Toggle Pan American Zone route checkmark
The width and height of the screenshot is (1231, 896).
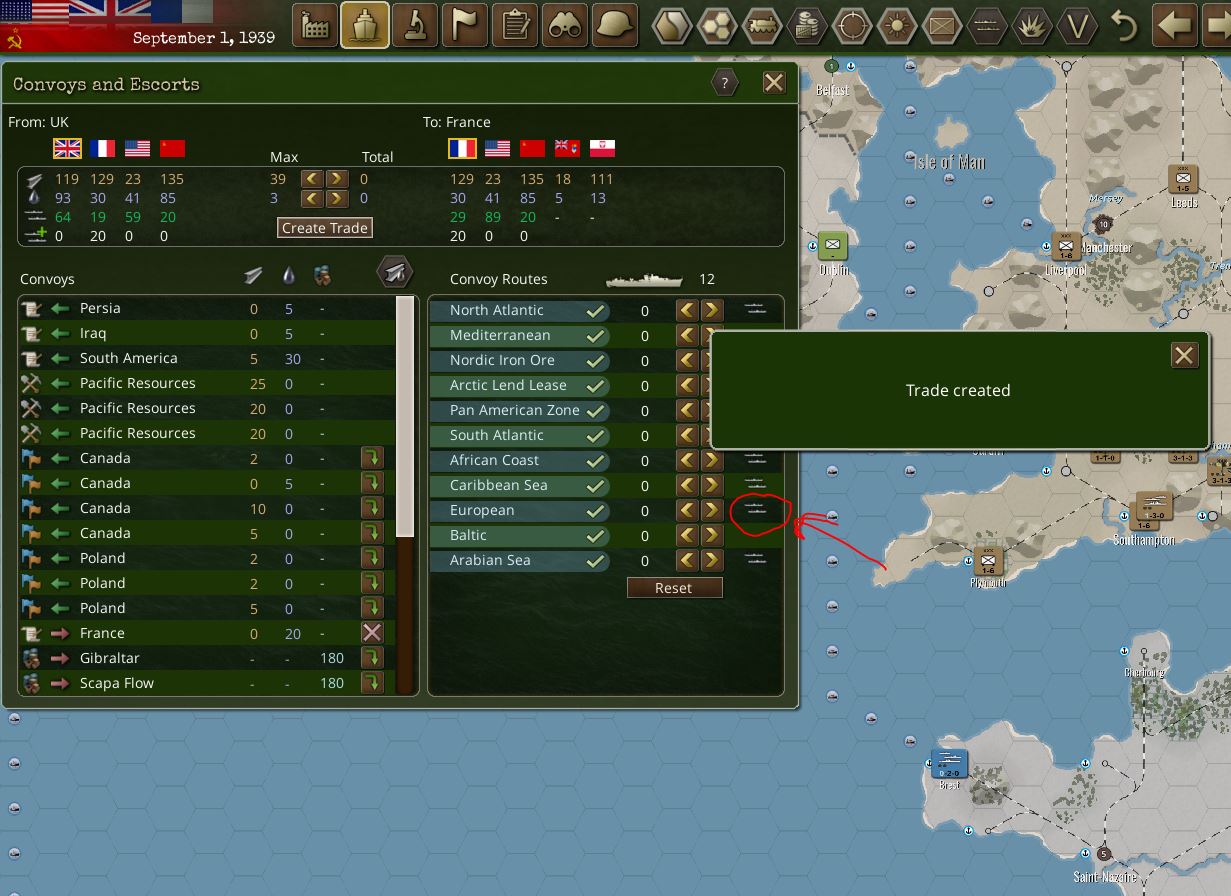click(x=595, y=411)
